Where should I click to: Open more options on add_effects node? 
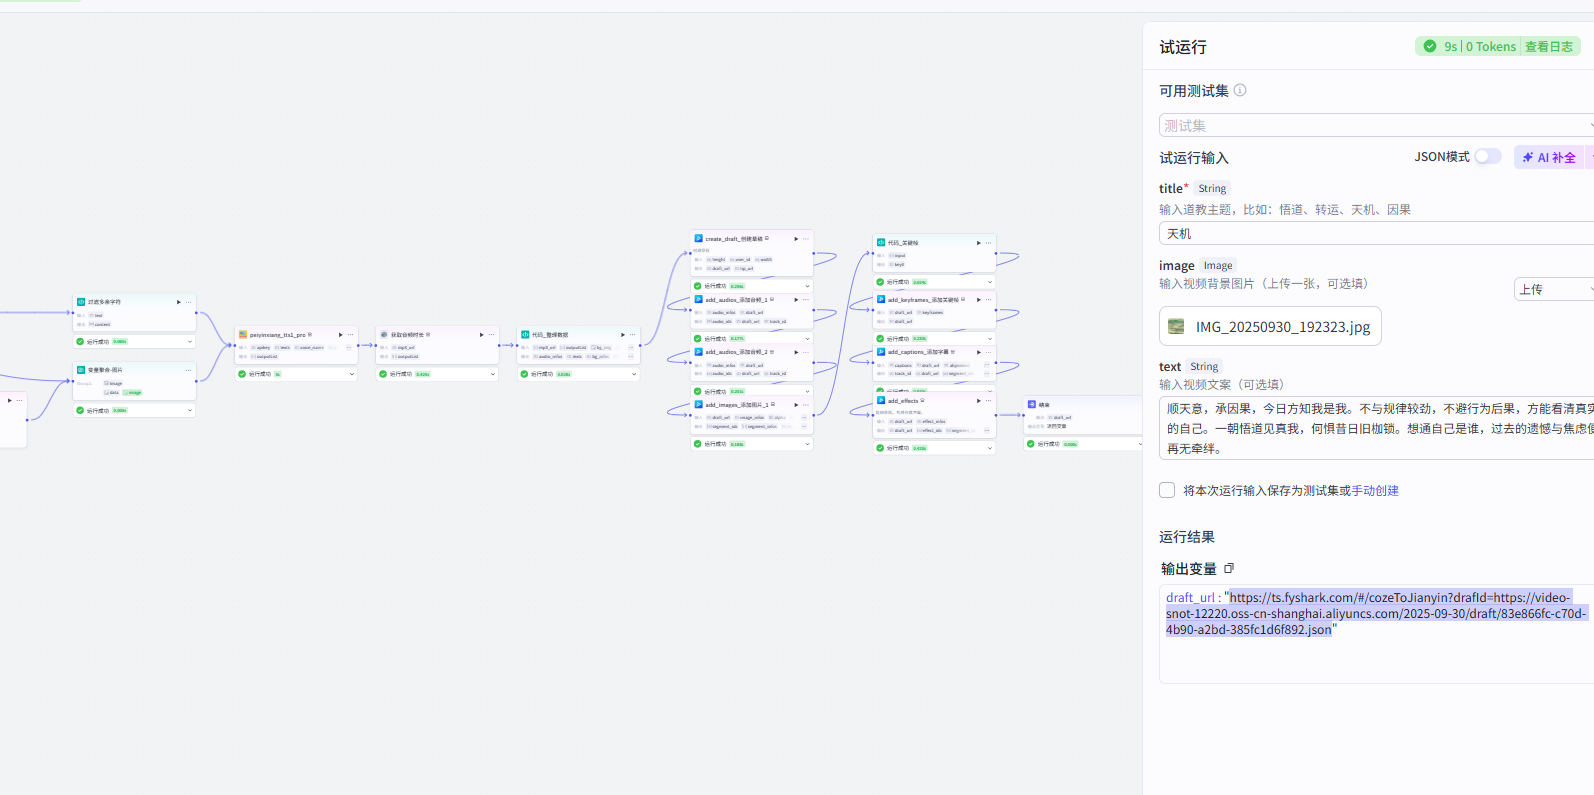pyautogui.click(x=988, y=401)
